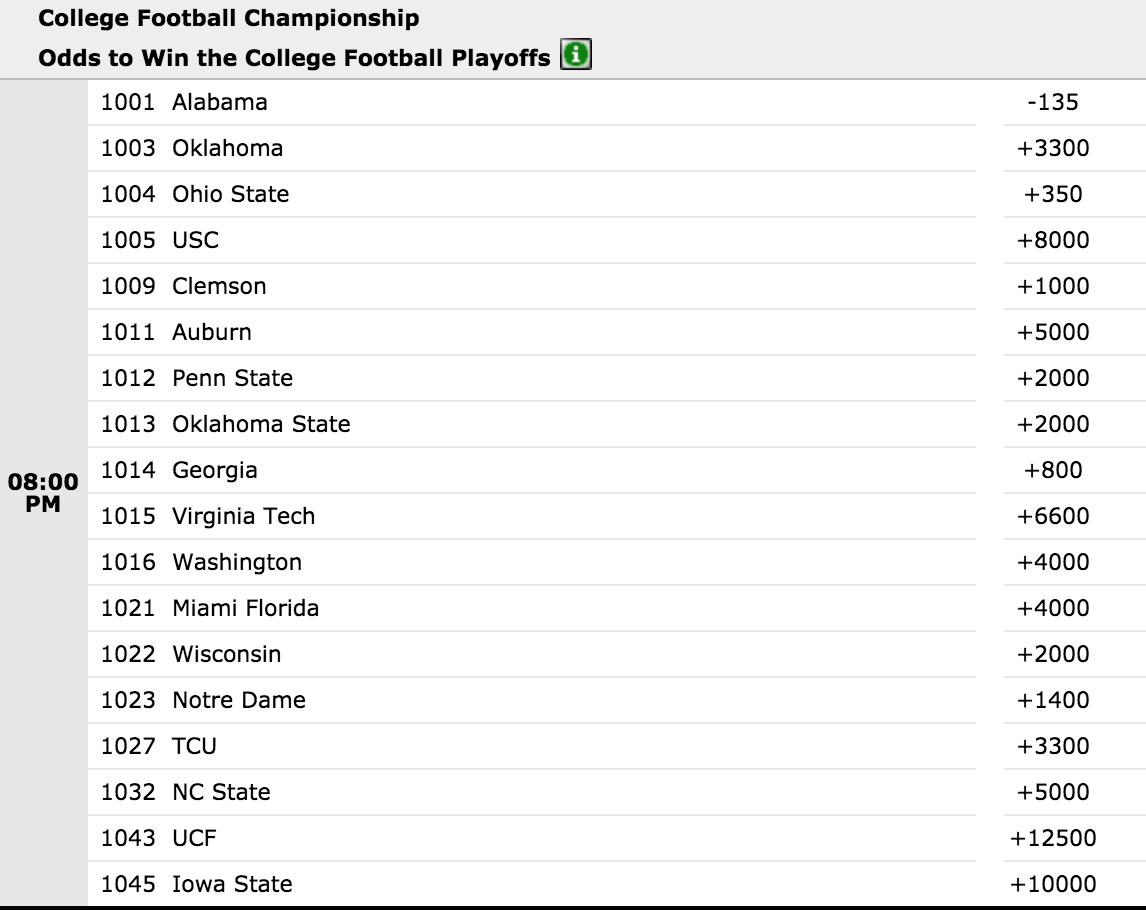Select Notre Dame +1400 odds
The height and width of the screenshot is (910, 1146).
coord(1052,699)
